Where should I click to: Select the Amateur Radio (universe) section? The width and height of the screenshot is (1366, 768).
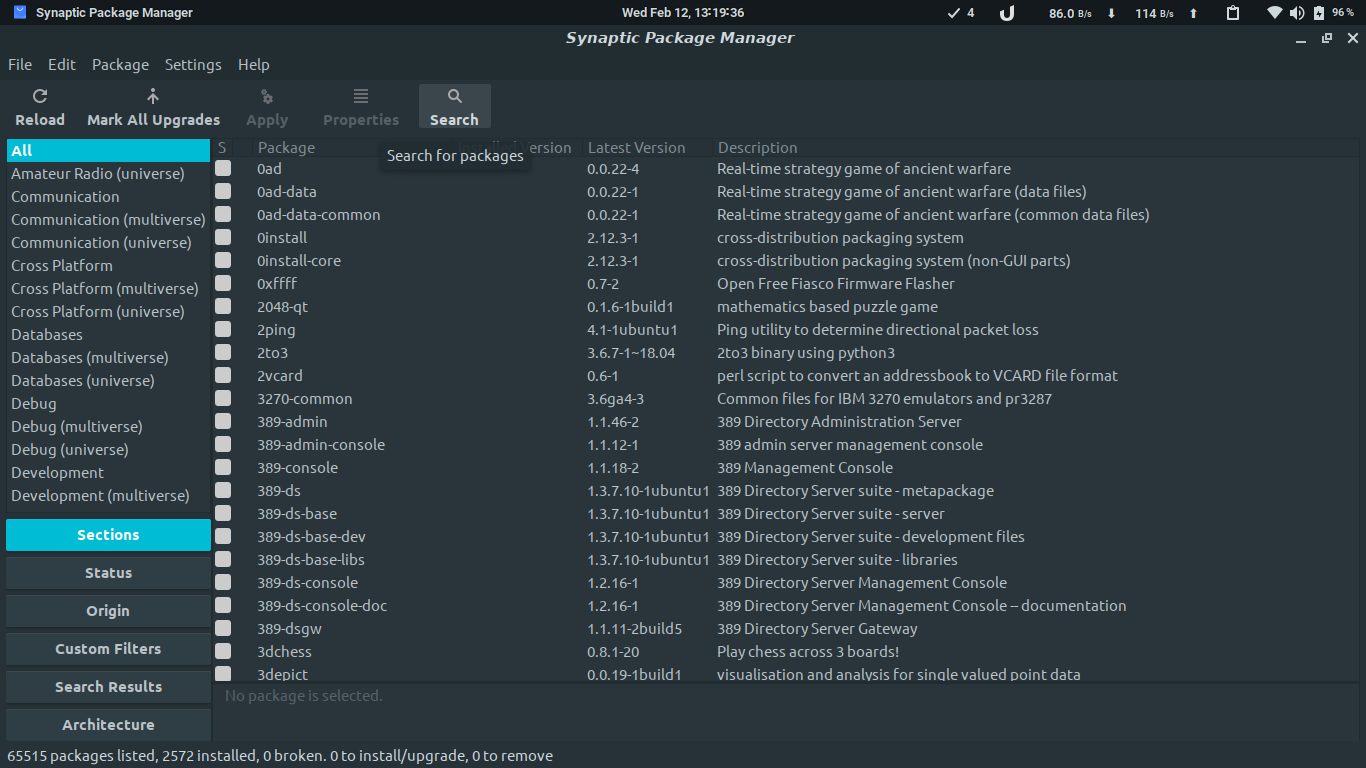[x=108, y=173]
